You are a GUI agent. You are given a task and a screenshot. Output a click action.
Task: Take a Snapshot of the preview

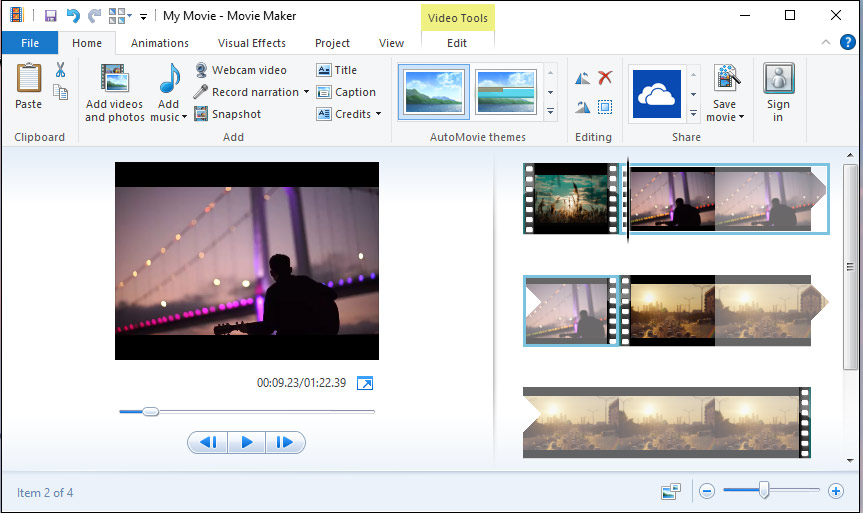pyautogui.click(x=227, y=114)
